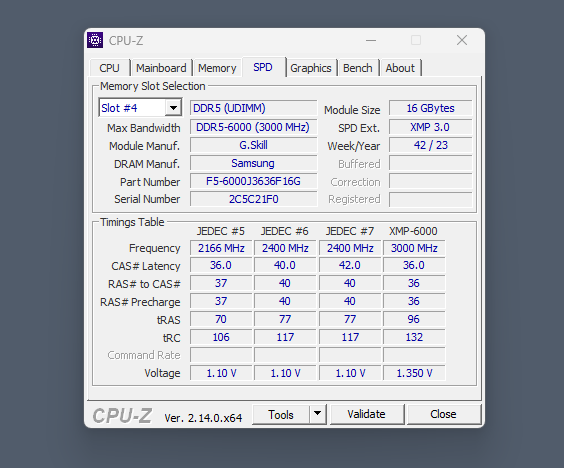Click the Tools button

coord(281,414)
